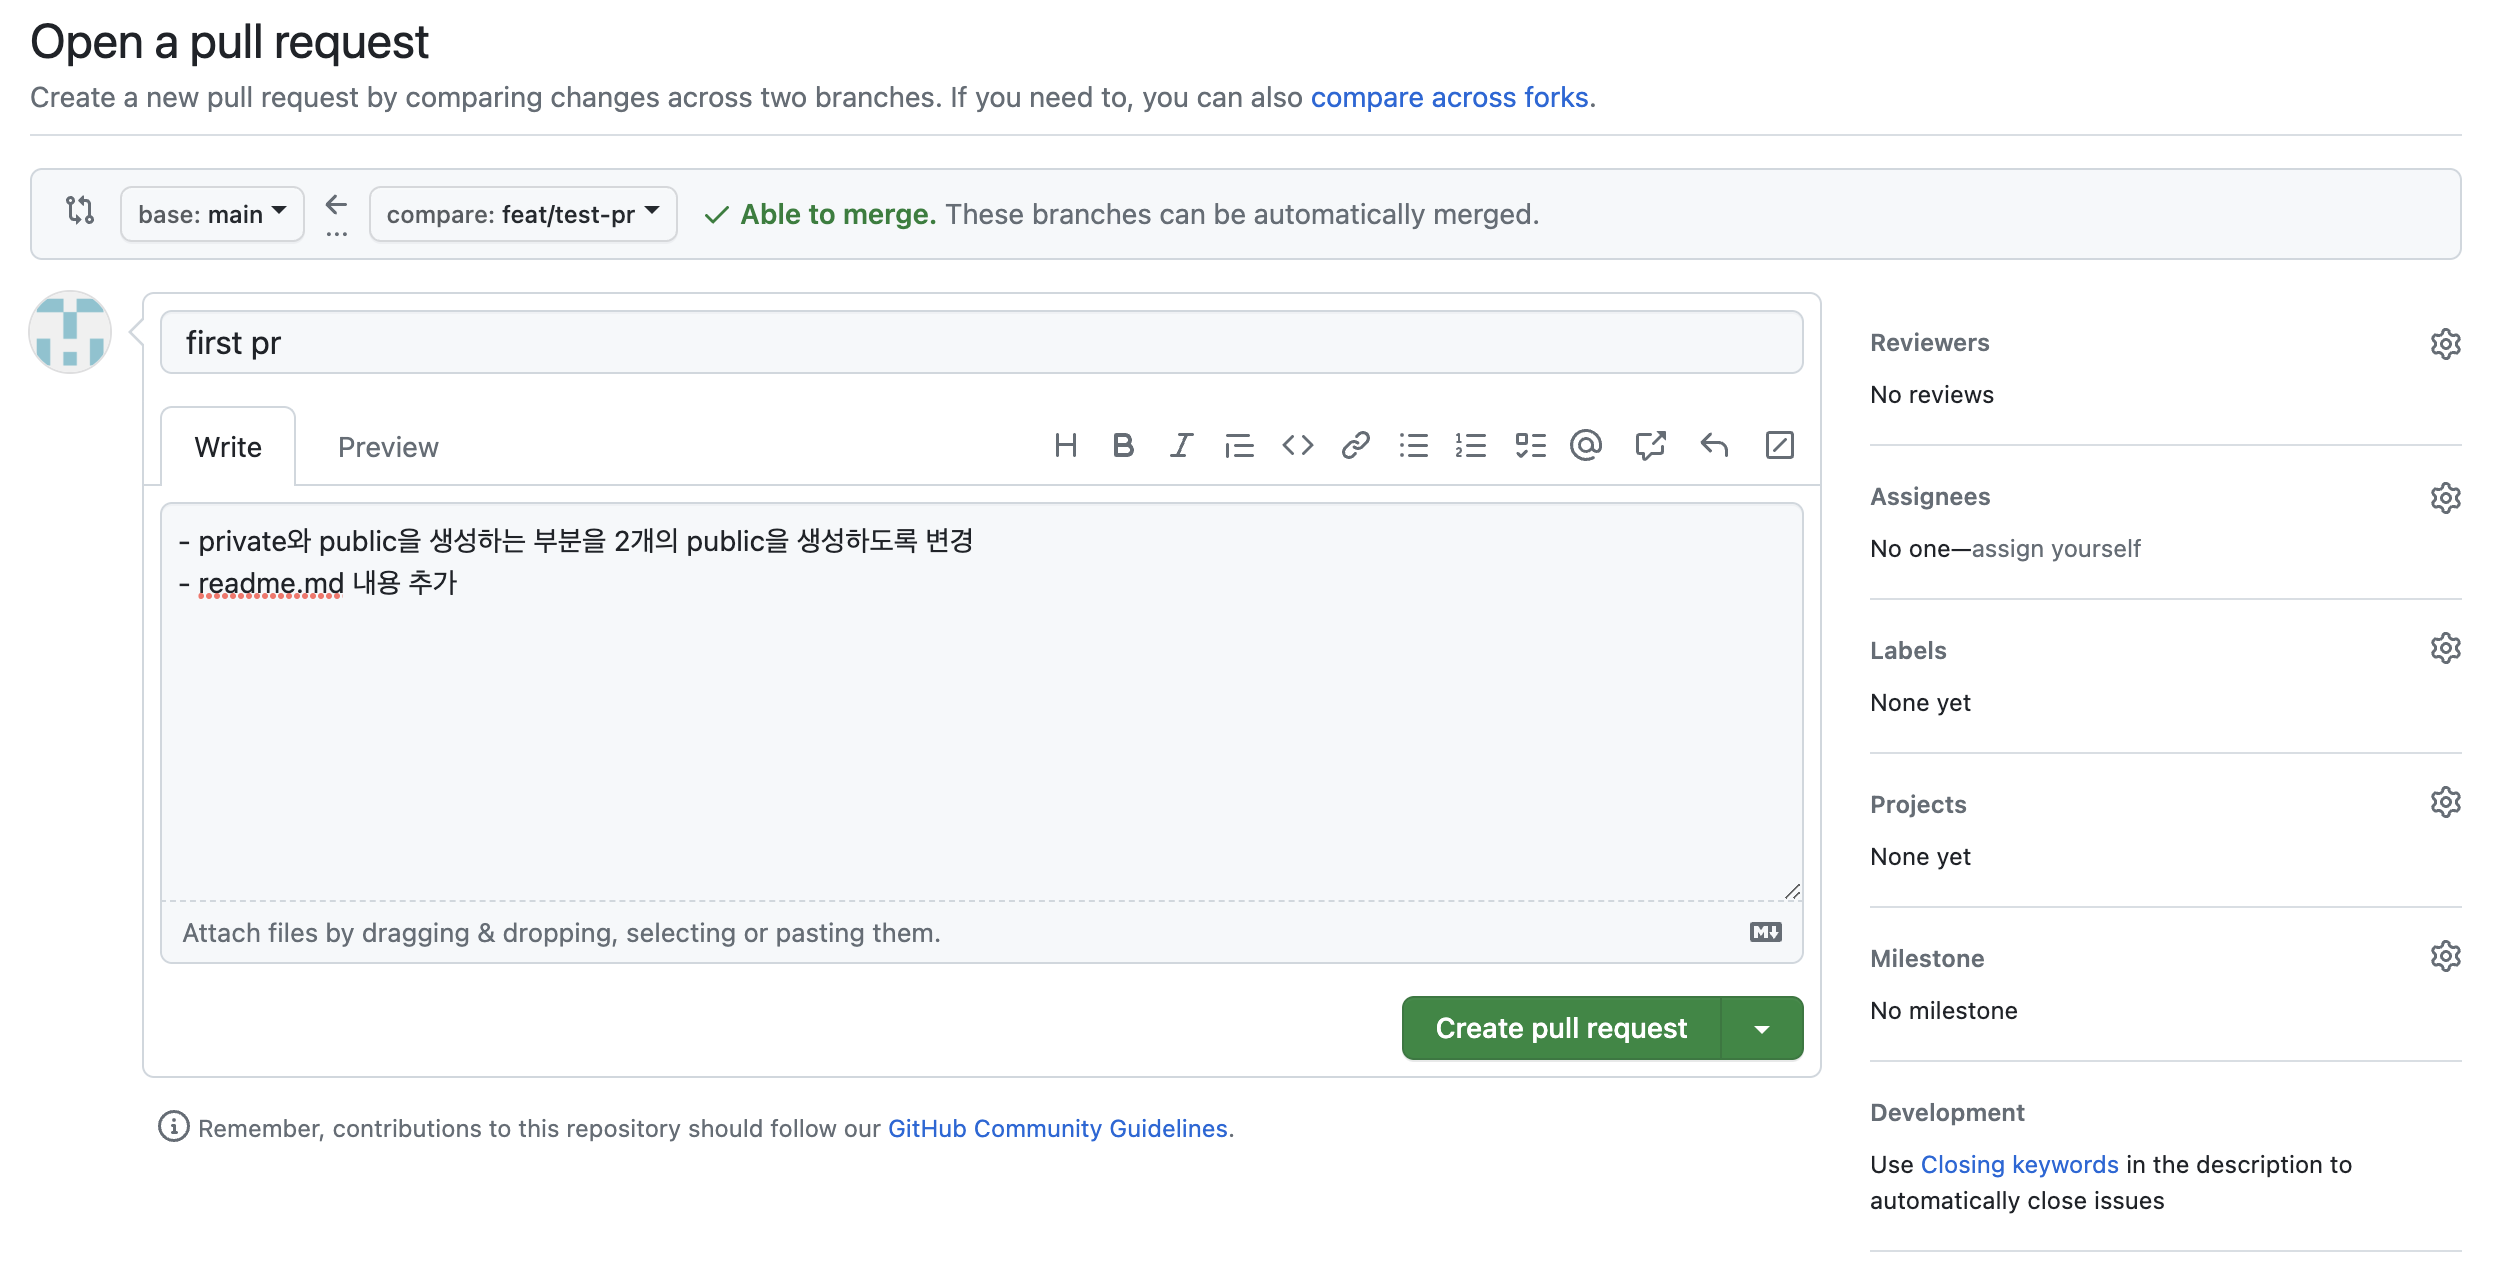
Task: Insert a code snippet with code icon
Action: [1297, 446]
